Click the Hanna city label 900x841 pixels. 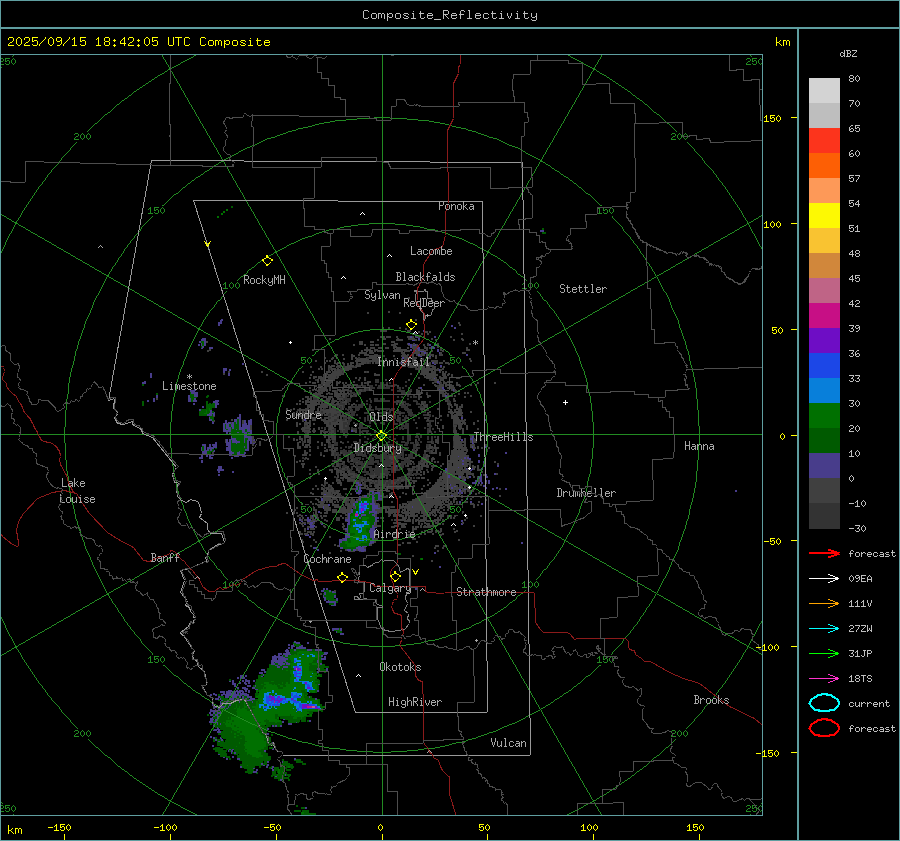[699, 446]
